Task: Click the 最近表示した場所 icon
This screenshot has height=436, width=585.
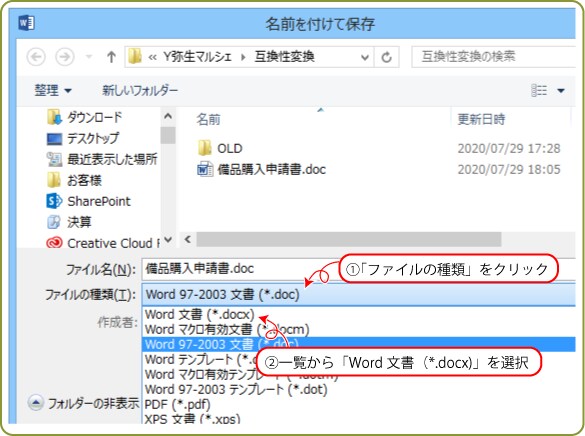Action: [x=54, y=159]
